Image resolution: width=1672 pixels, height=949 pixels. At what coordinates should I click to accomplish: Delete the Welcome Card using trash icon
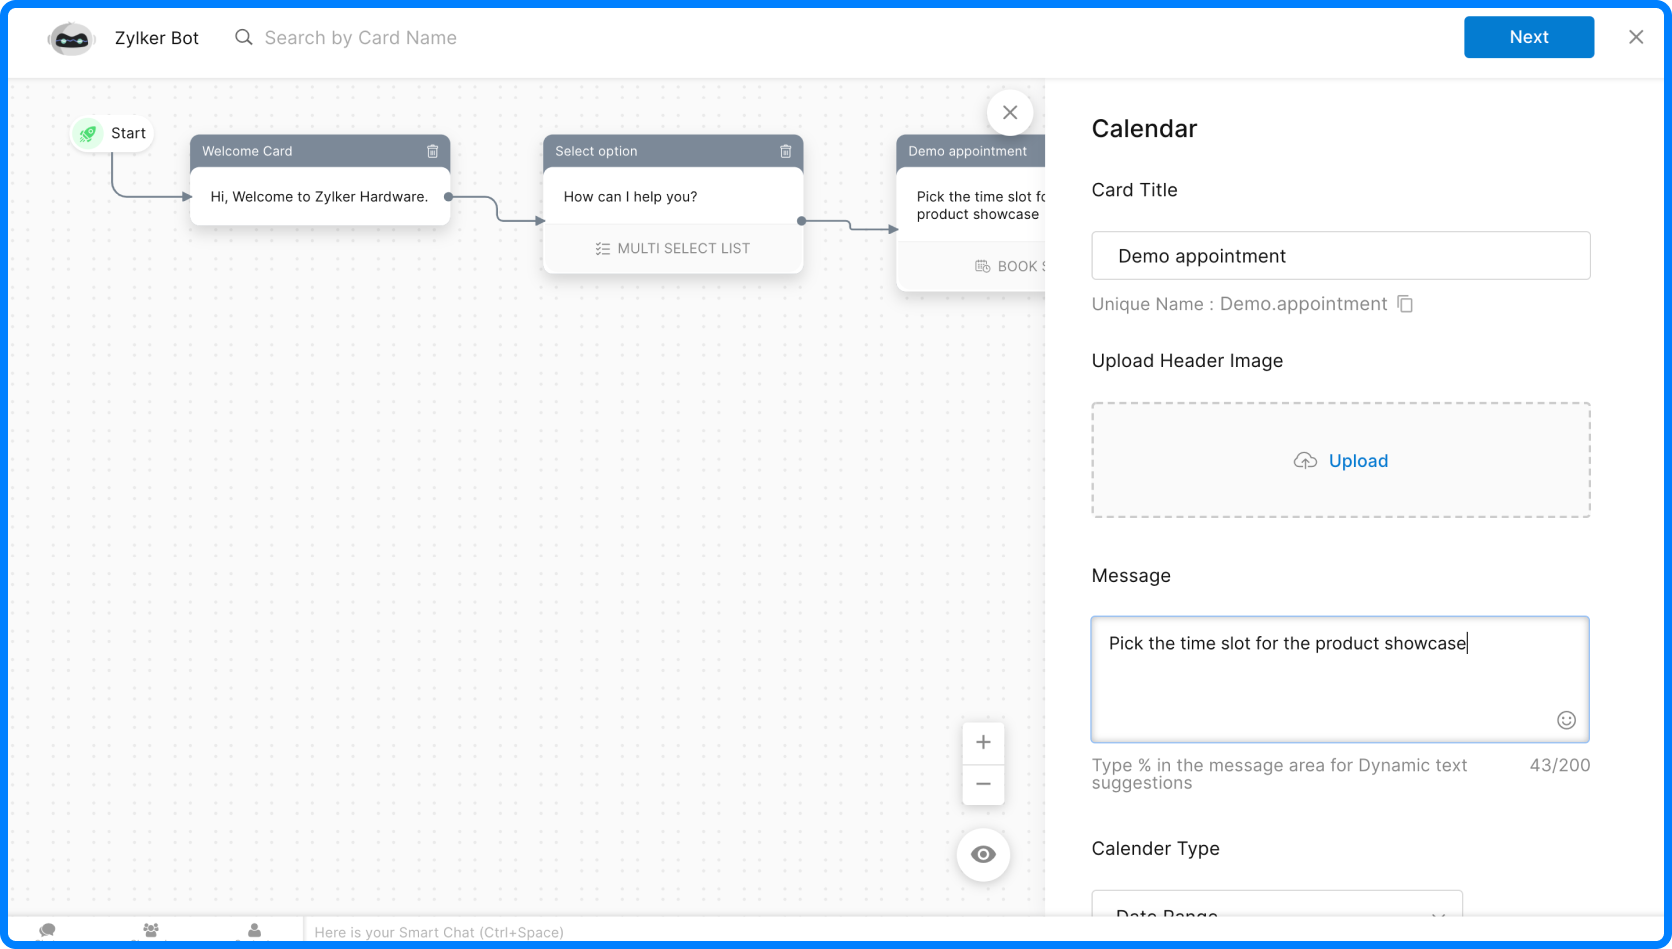click(433, 151)
